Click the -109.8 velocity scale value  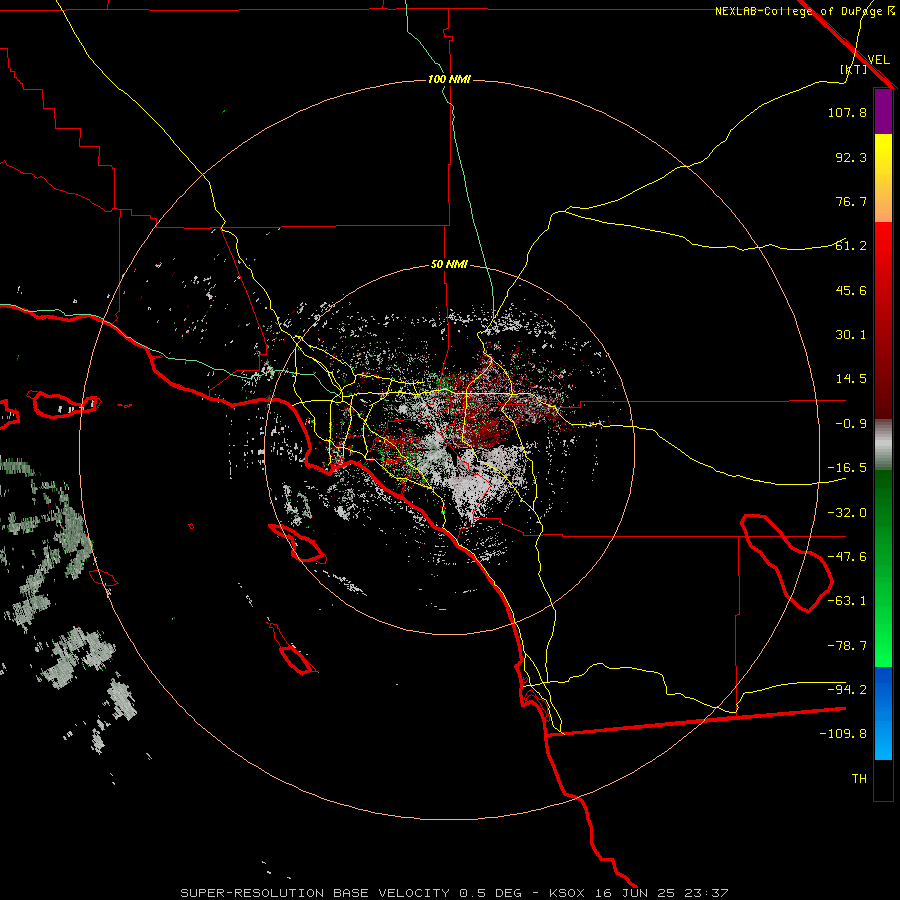click(x=843, y=734)
